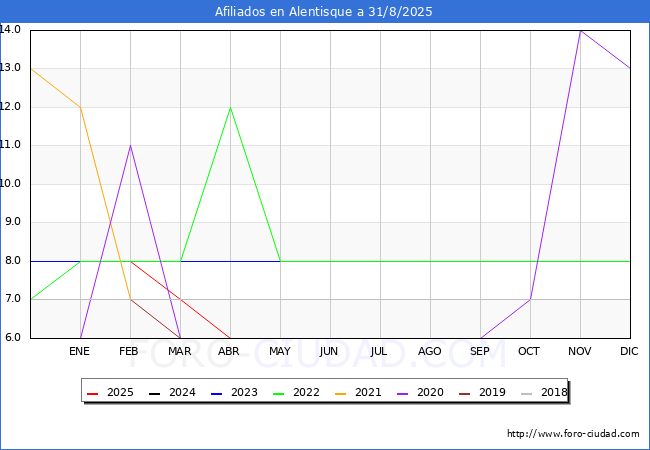650x450 pixels.
Task: Open the foro-ciudad.com URL link
Action: click(x=573, y=434)
